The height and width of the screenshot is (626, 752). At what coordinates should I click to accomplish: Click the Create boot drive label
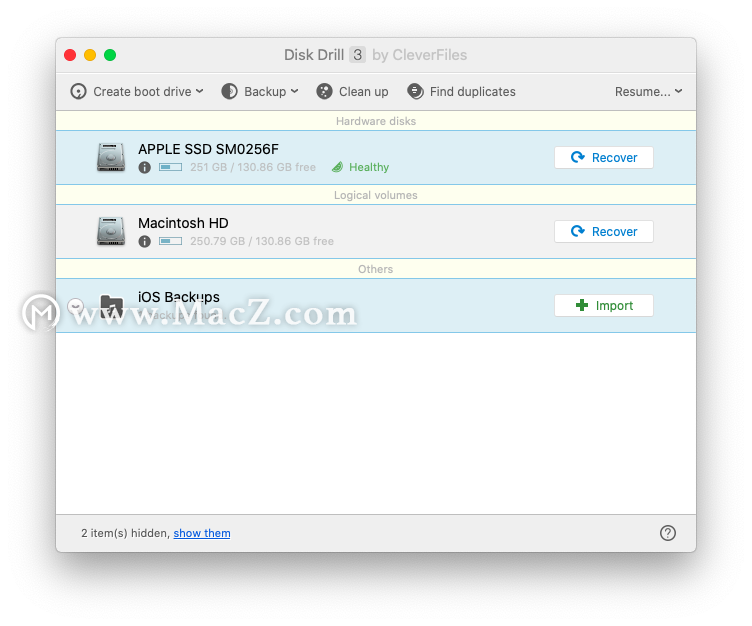[142, 92]
